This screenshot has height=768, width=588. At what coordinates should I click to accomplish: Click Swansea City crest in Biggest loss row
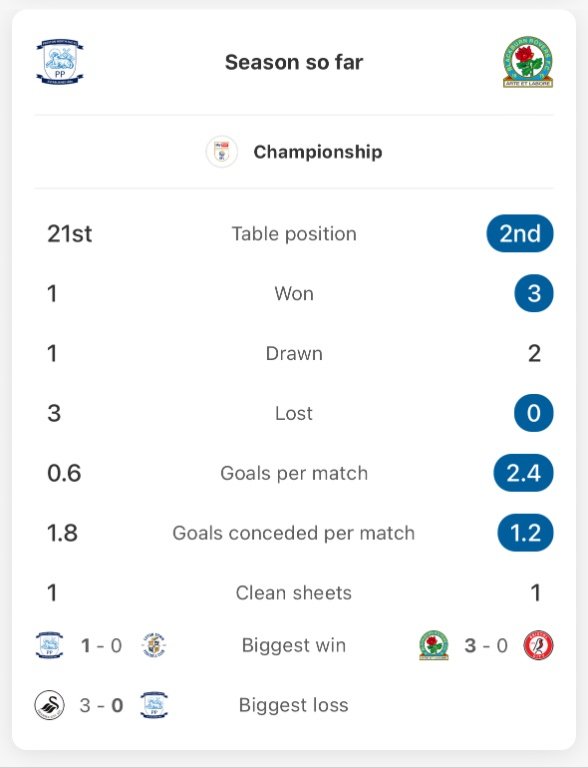point(49,705)
